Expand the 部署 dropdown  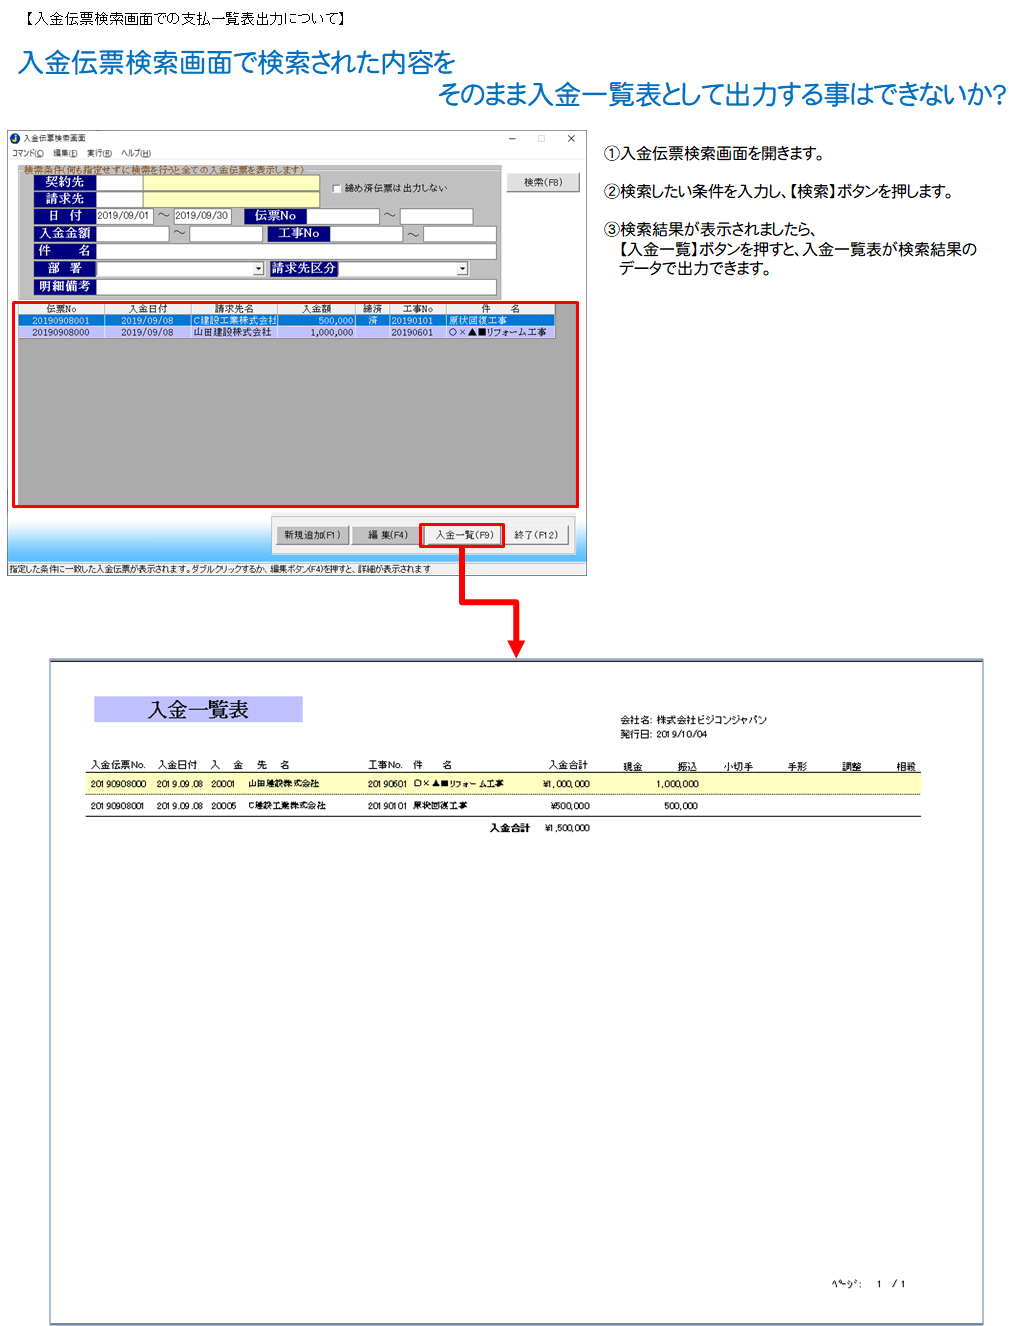point(258,269)
